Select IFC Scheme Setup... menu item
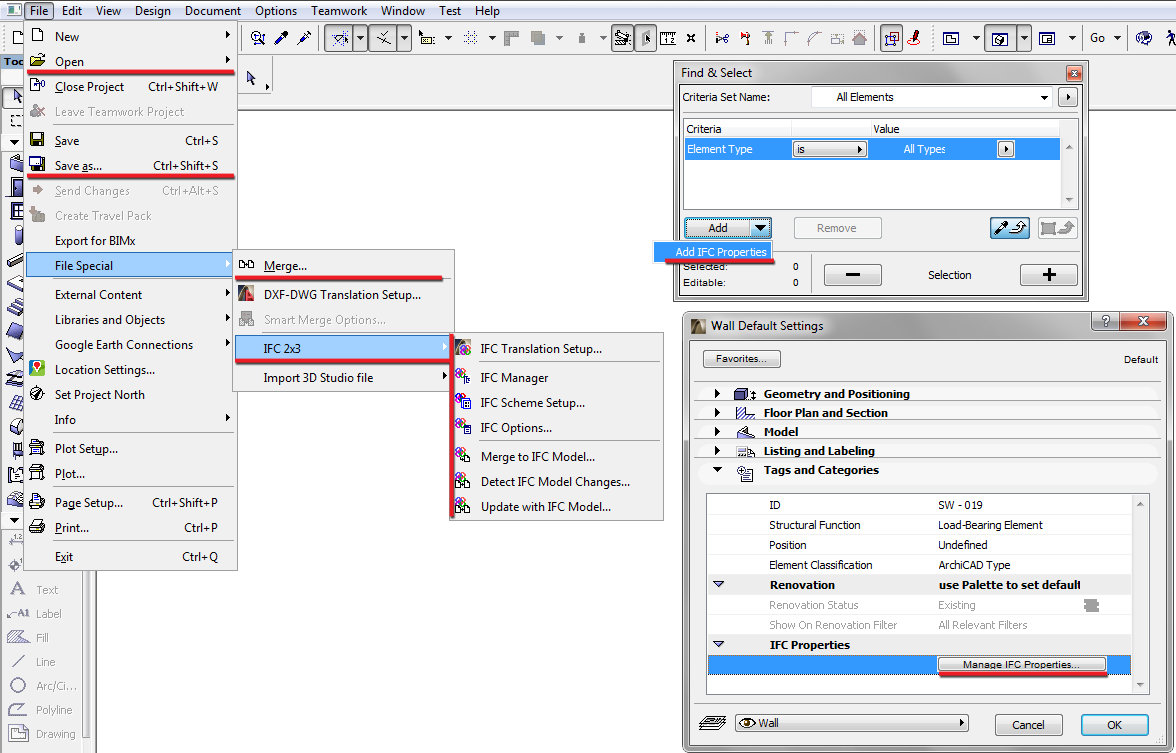This screenshot has height=753, width=1176. (x=557, y=403)
